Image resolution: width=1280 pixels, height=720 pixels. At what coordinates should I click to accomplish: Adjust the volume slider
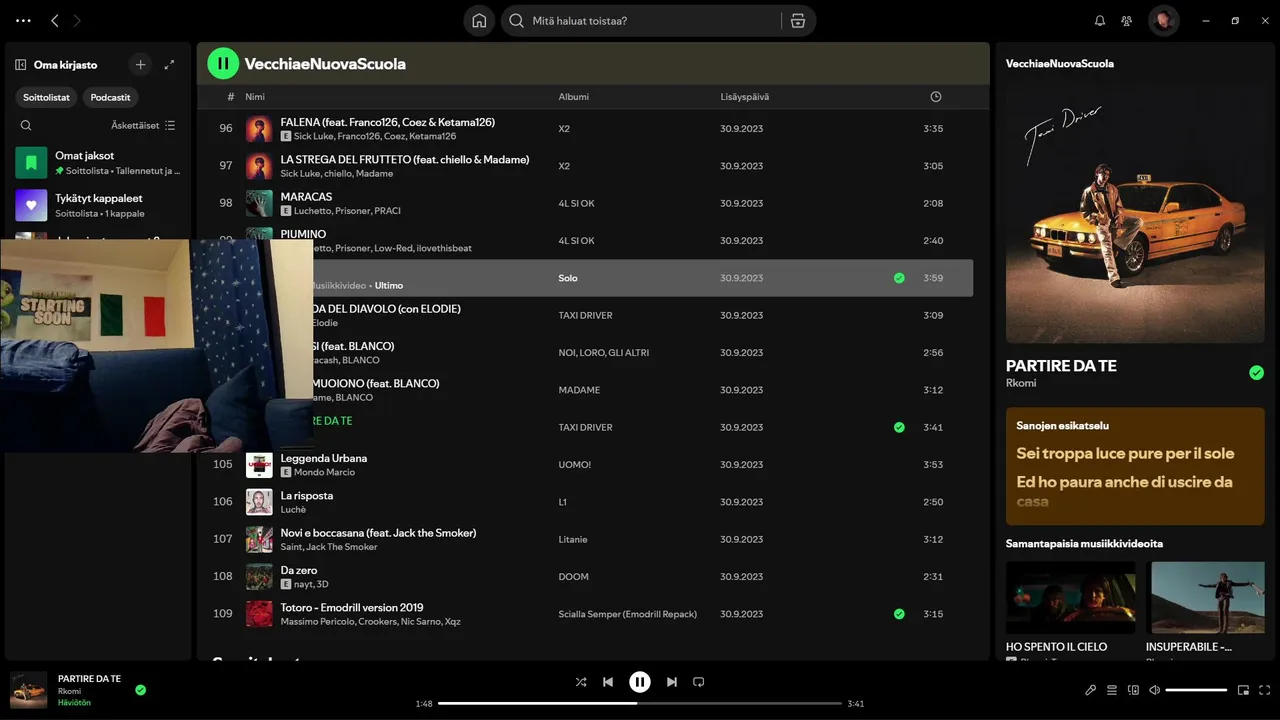click(x=1196, y=690)
